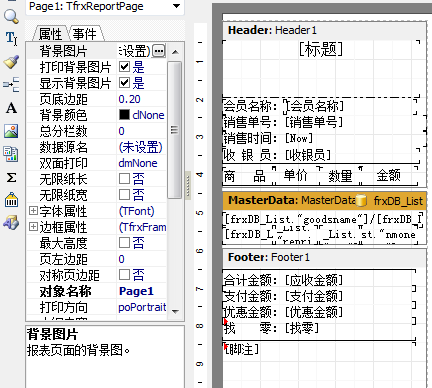Select the picture object tool
The height and width of the screenshot is (388, 432).
11,131
